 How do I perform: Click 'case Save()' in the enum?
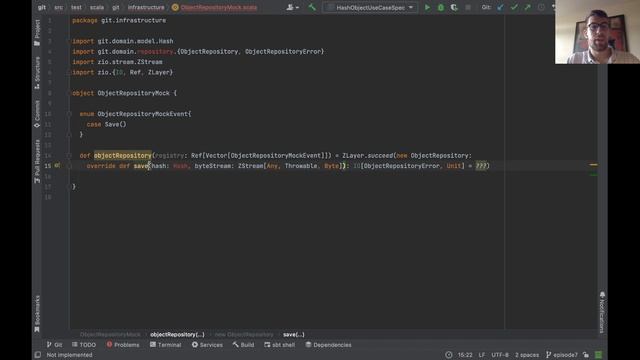click(x=107, y=124)
